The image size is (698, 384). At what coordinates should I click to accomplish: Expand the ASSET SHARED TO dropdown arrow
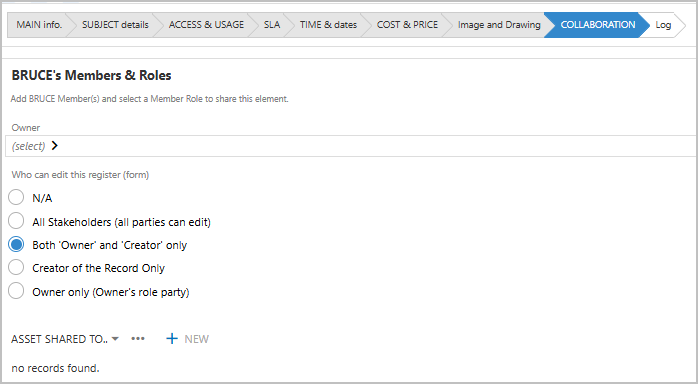(115, 339)
